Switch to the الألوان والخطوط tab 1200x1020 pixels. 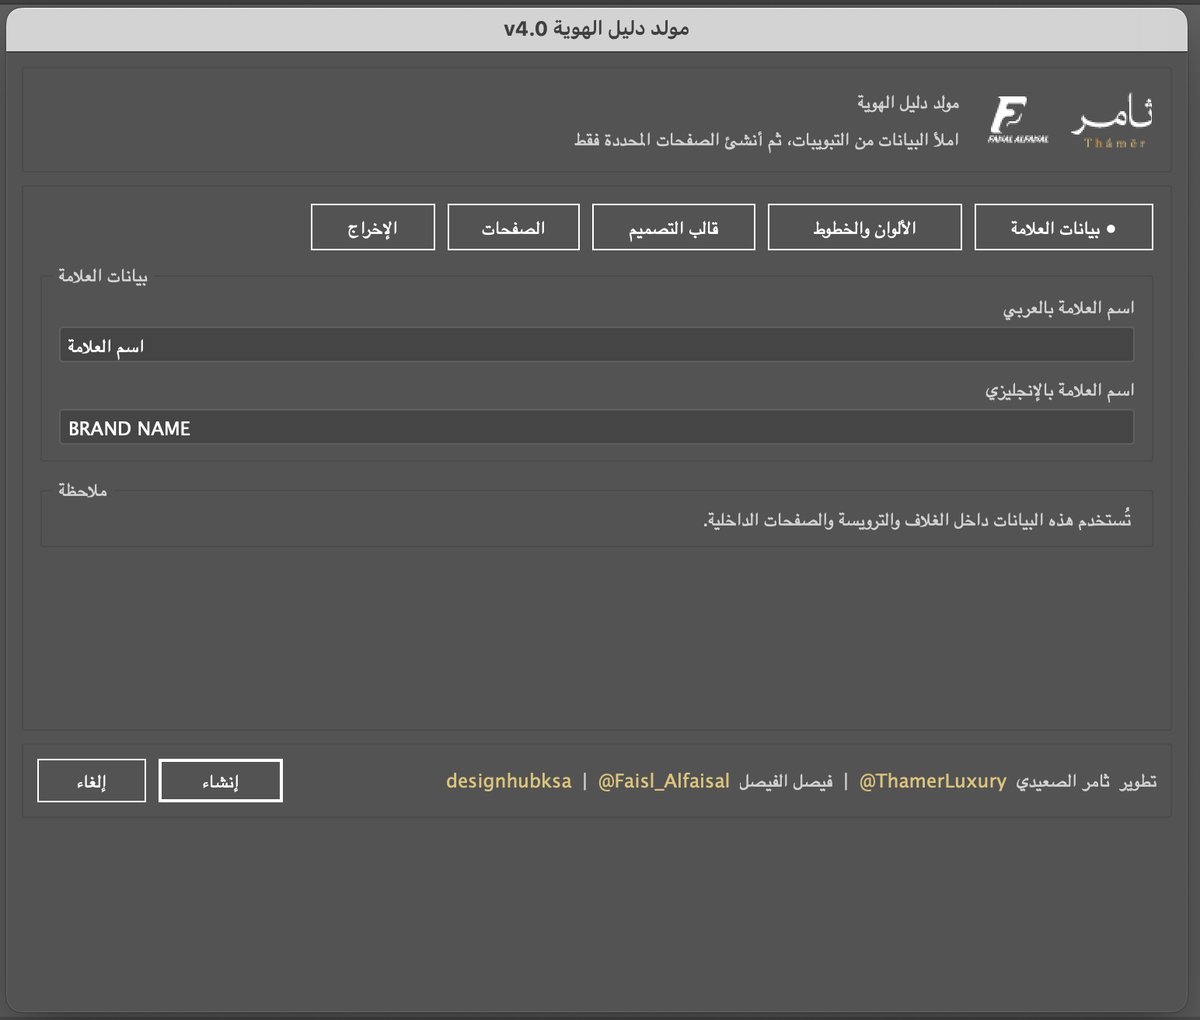point(864,228)
